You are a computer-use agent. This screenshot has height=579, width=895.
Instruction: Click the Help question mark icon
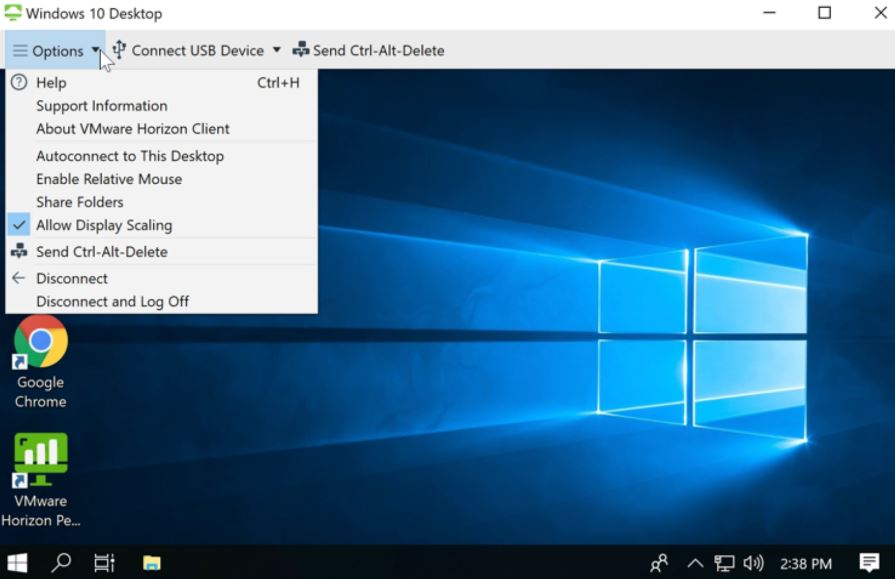[x=19, y=82]
